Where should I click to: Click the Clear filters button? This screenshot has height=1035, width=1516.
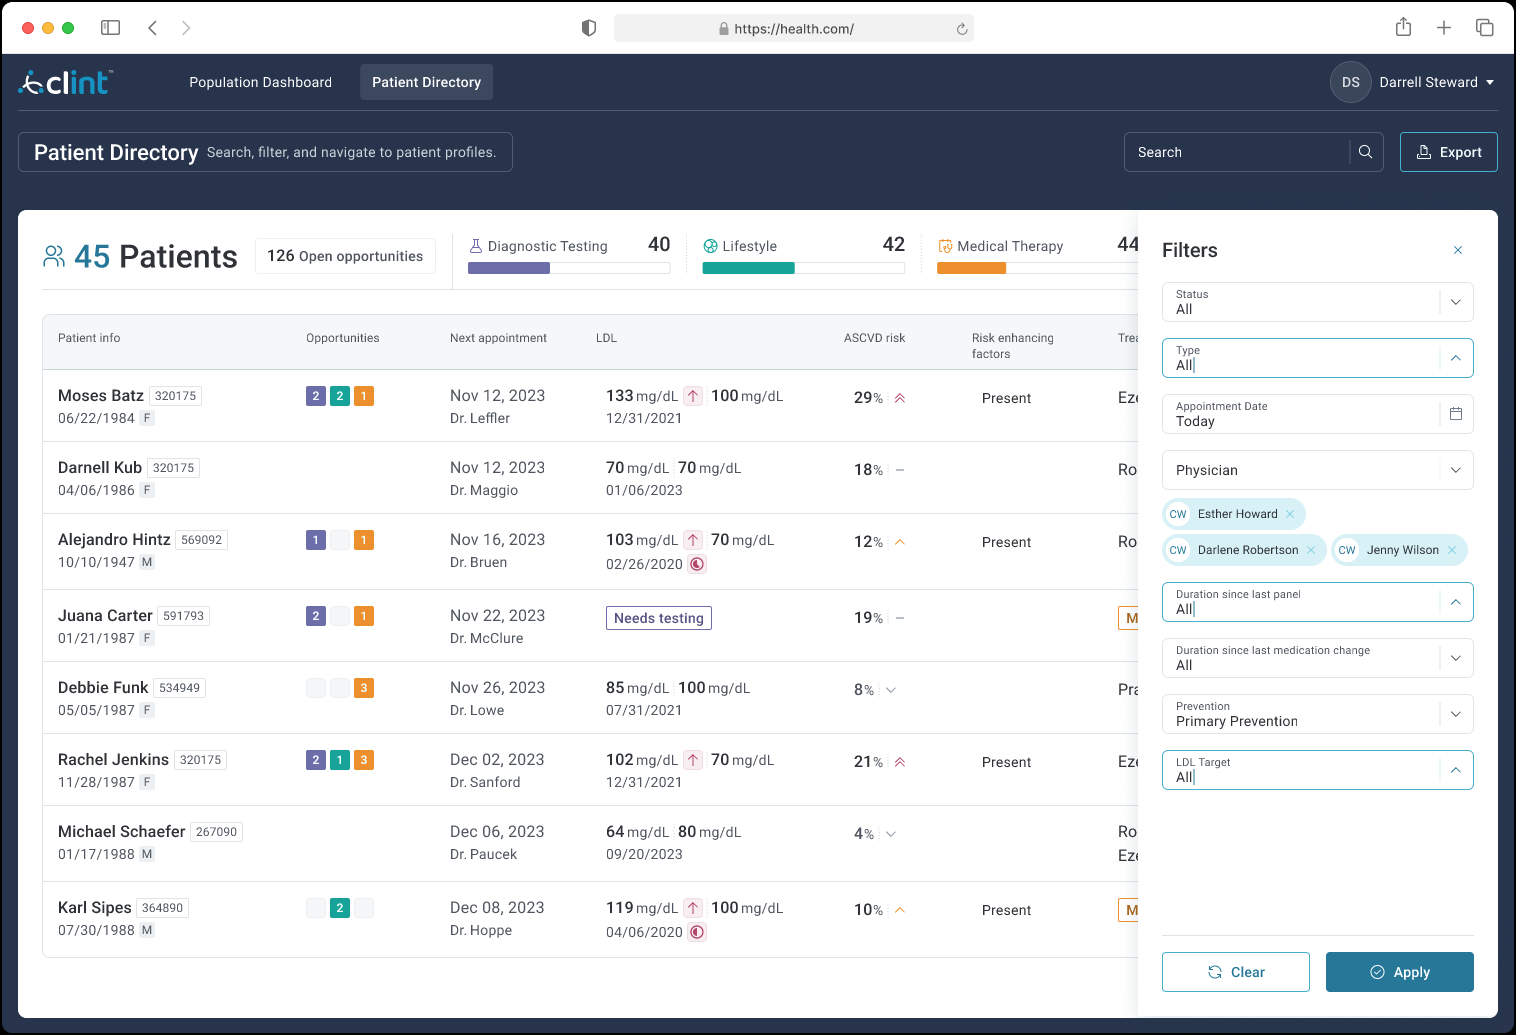tap(1235, 972)
